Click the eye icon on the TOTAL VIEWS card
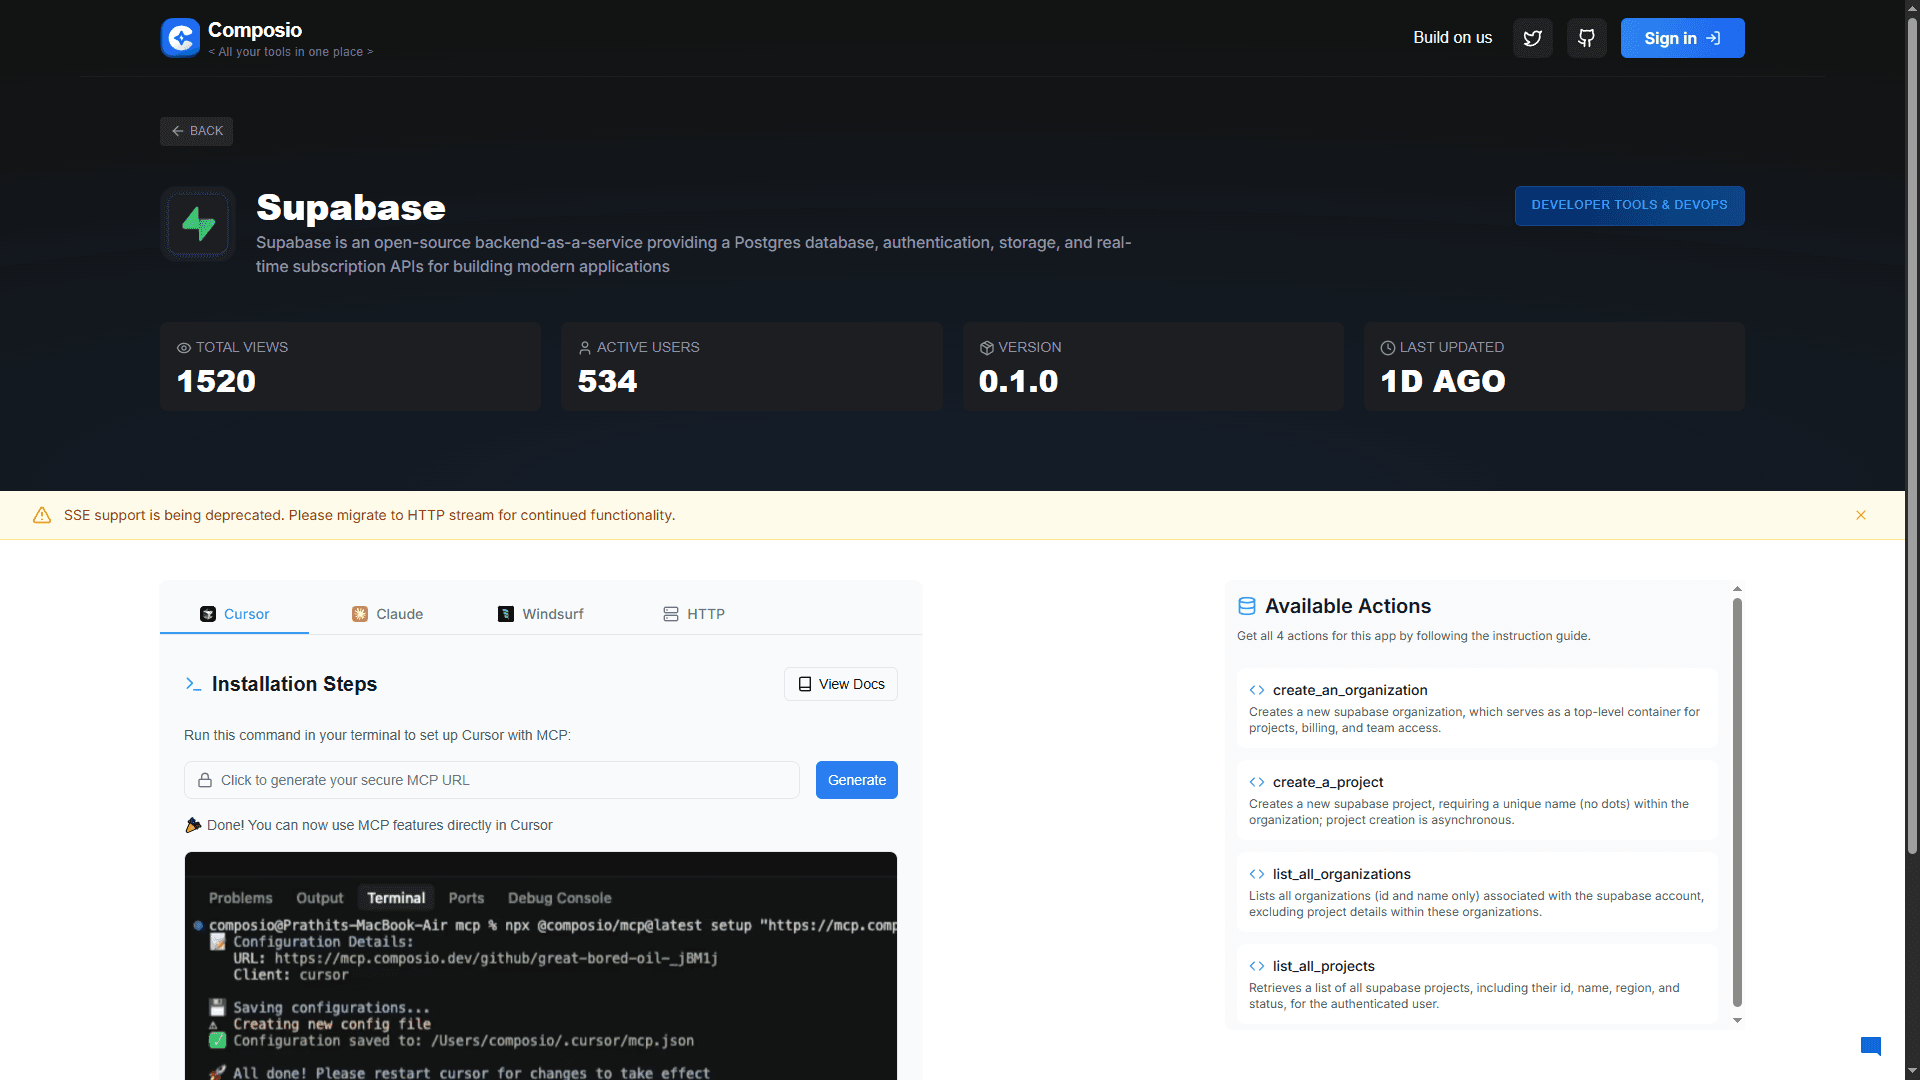The height and width of the screenshot is (1080, 1920). click(183, 347)
